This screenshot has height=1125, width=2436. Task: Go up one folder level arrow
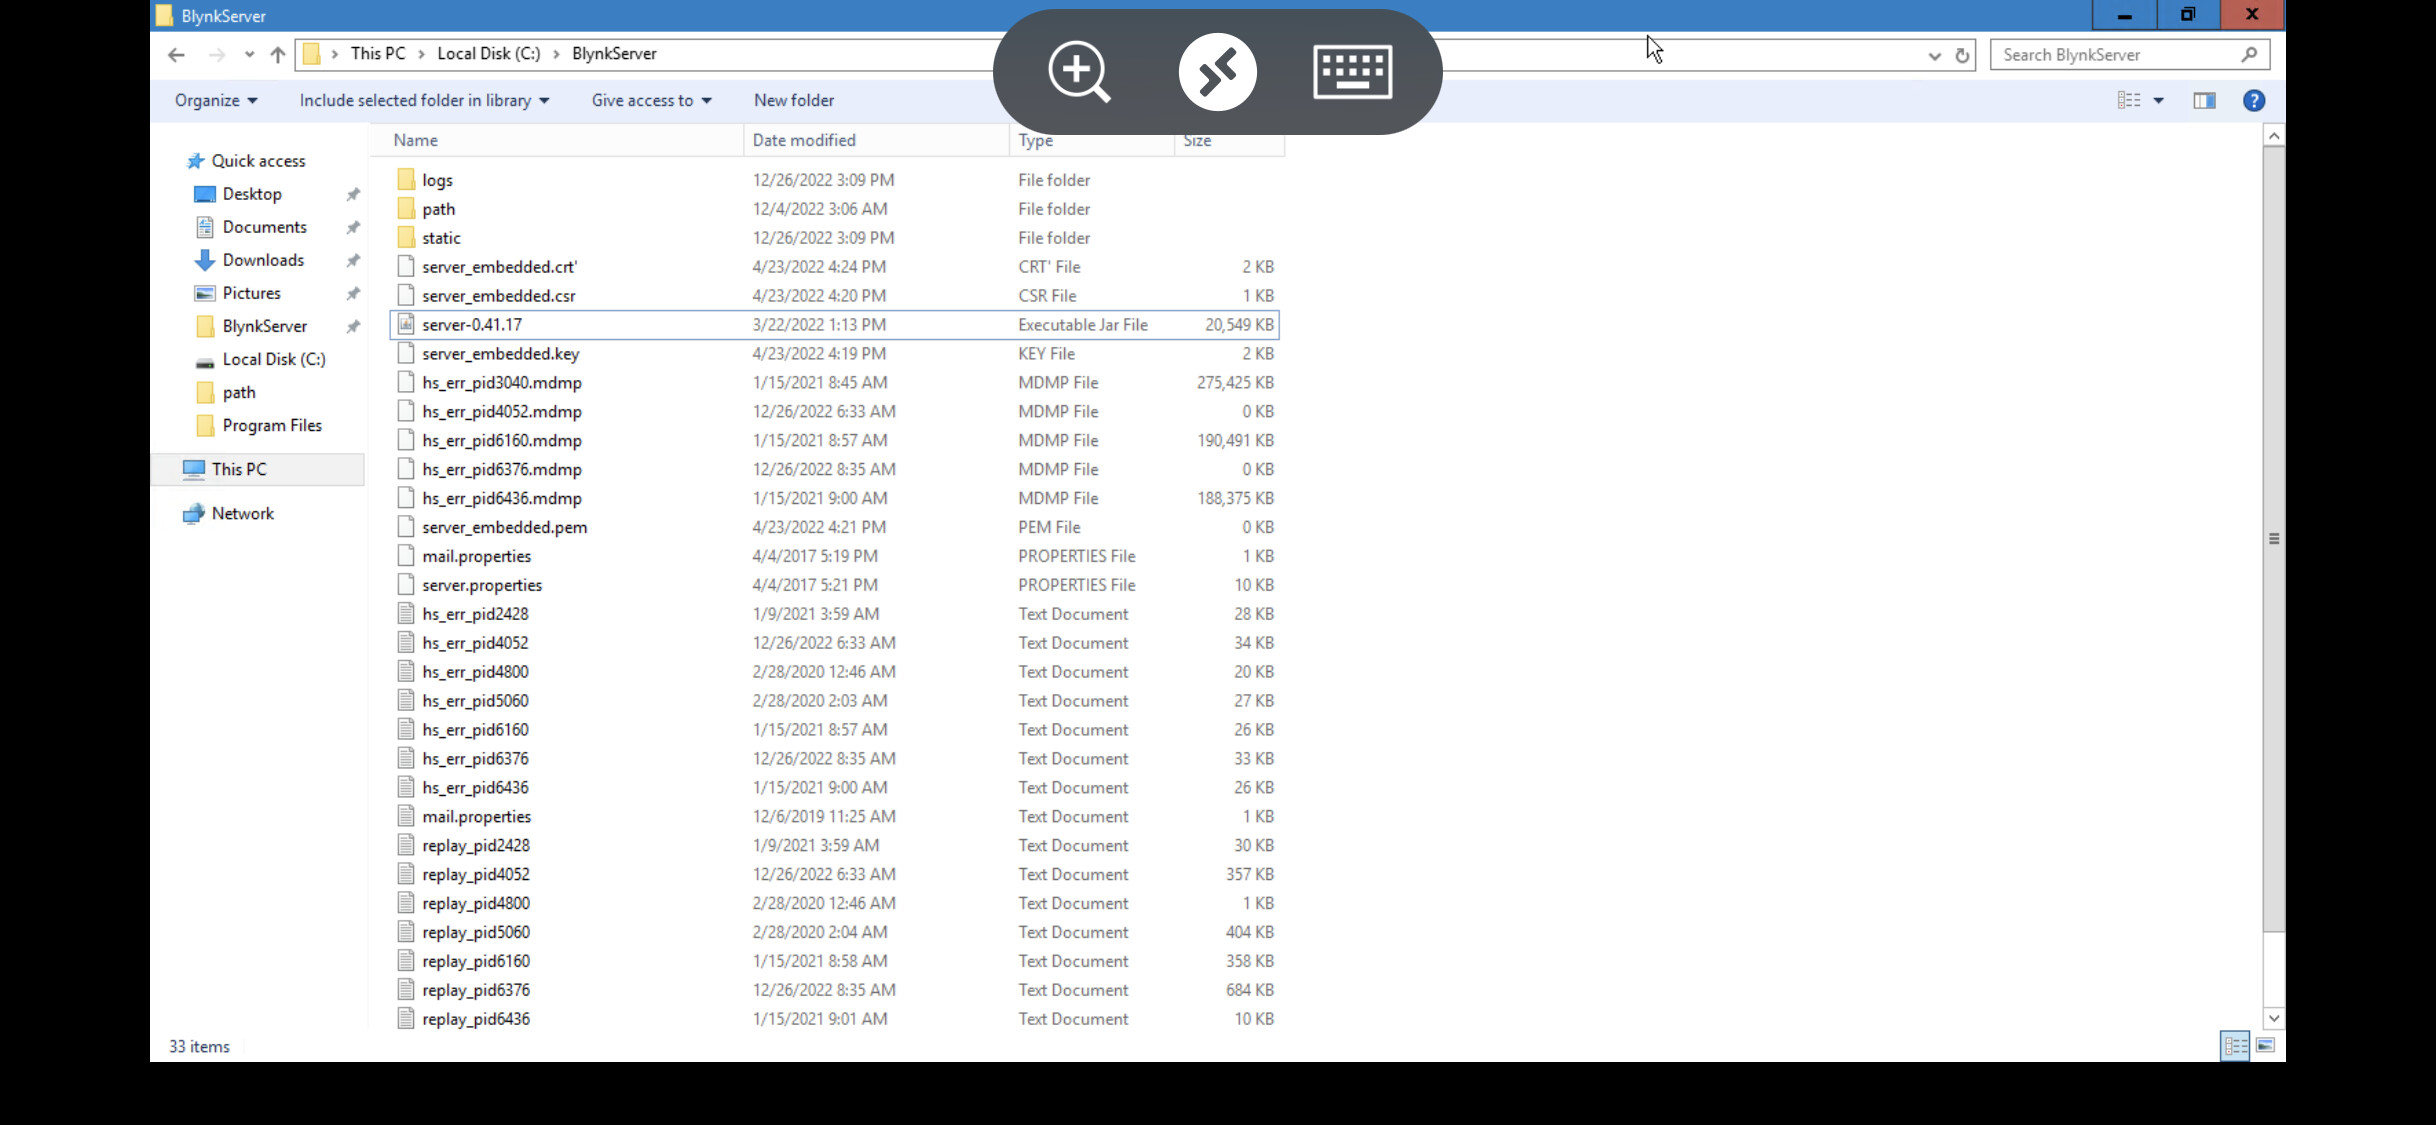(x=278, y=55)
